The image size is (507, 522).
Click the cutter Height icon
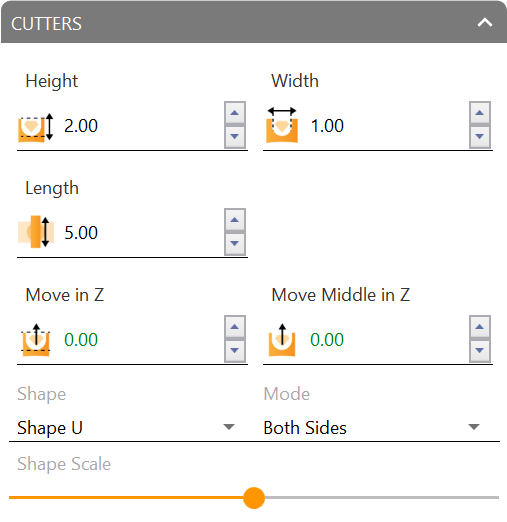coord(36,127)
